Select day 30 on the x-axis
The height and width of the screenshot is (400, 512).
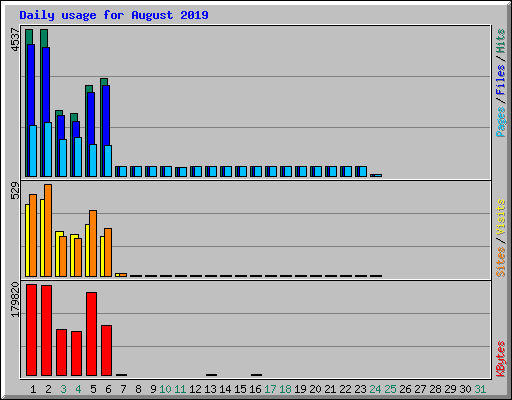tap(465, 389)
